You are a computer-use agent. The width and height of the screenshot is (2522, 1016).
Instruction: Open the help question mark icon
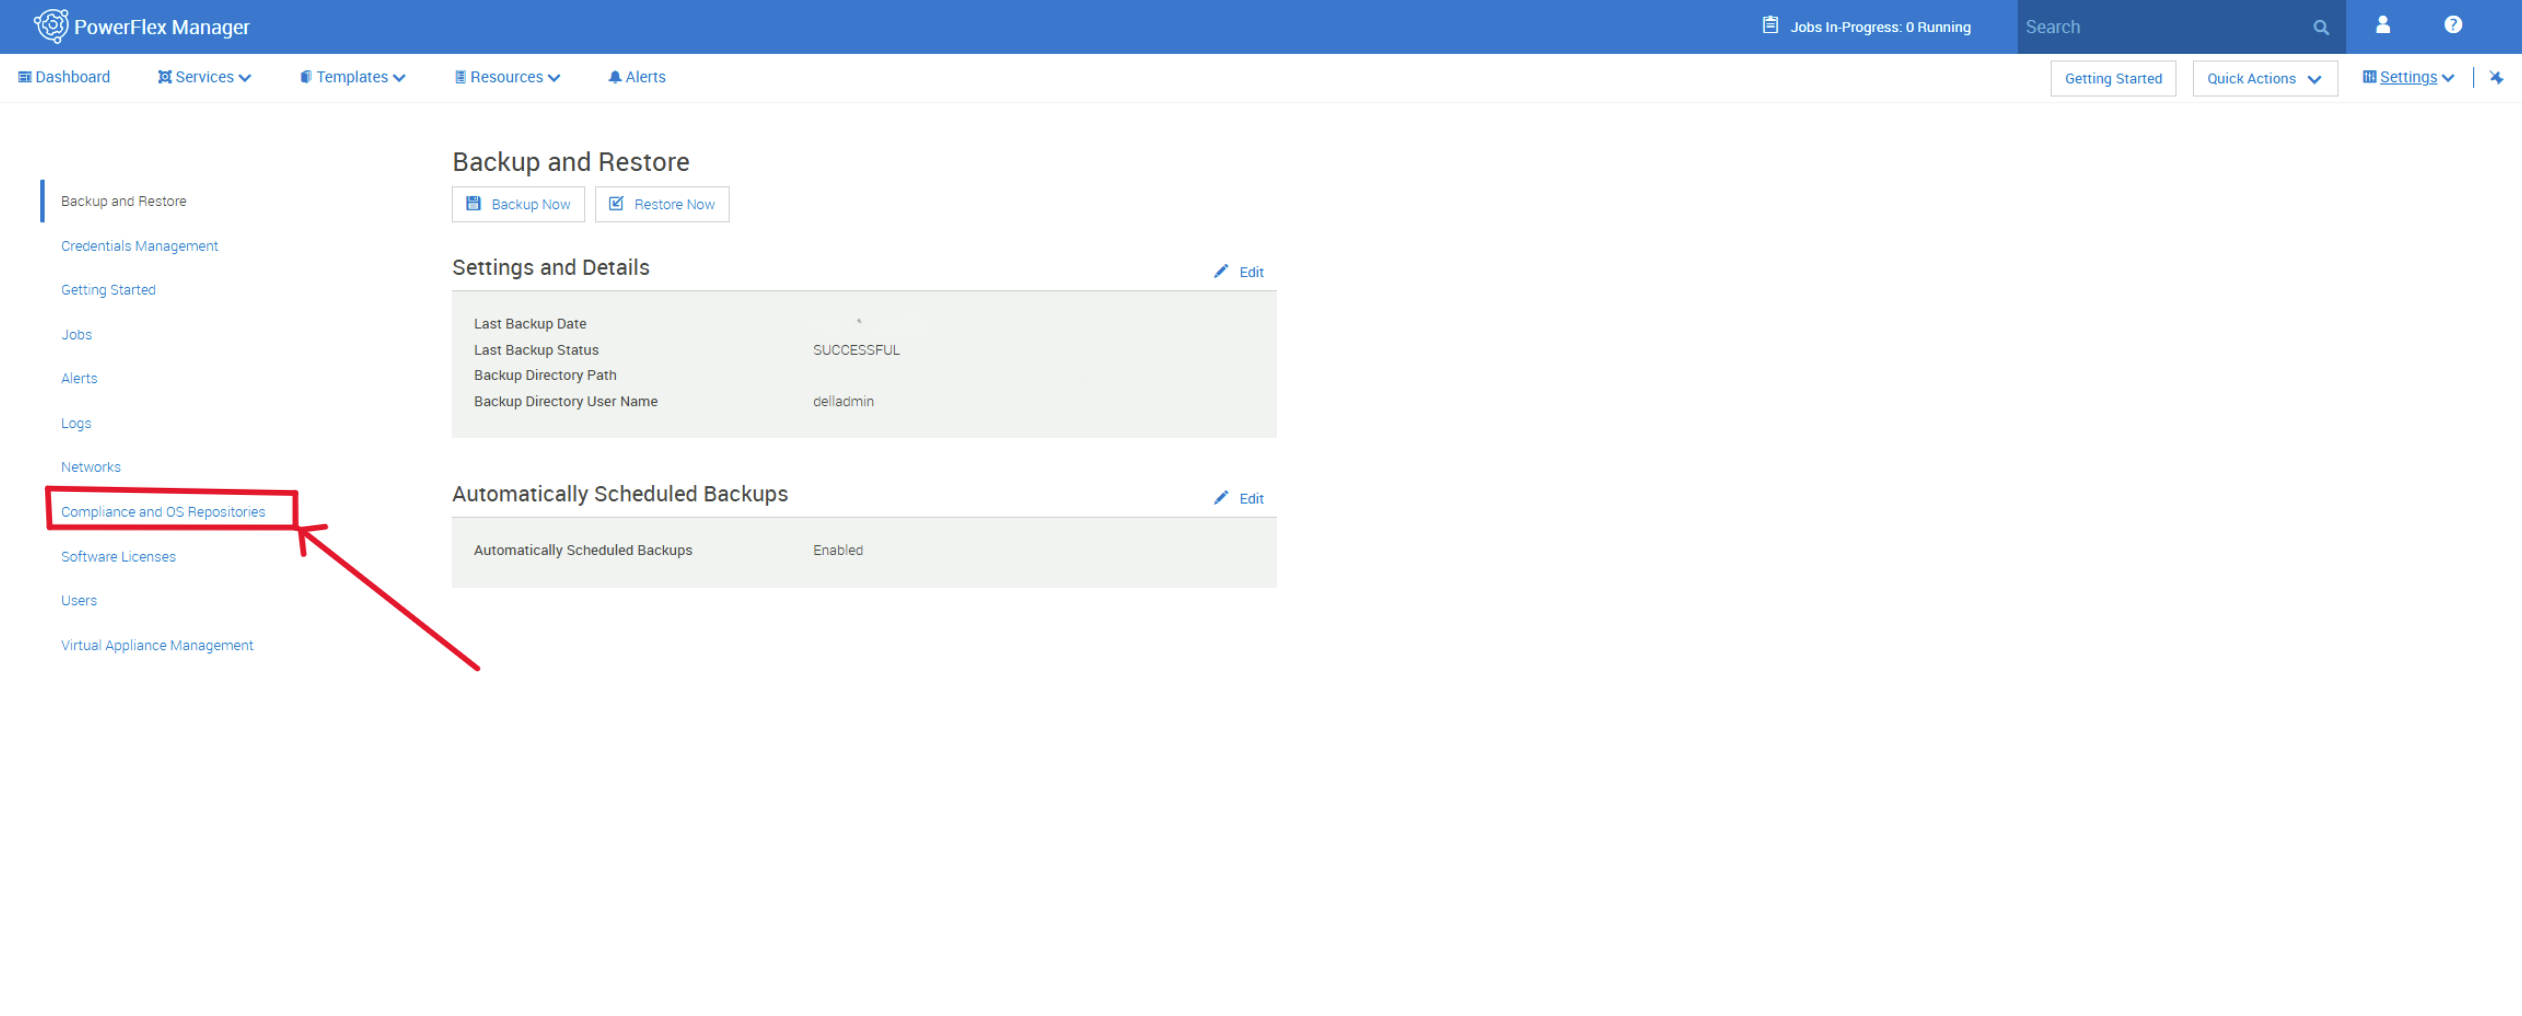(x=2452, y=25)
